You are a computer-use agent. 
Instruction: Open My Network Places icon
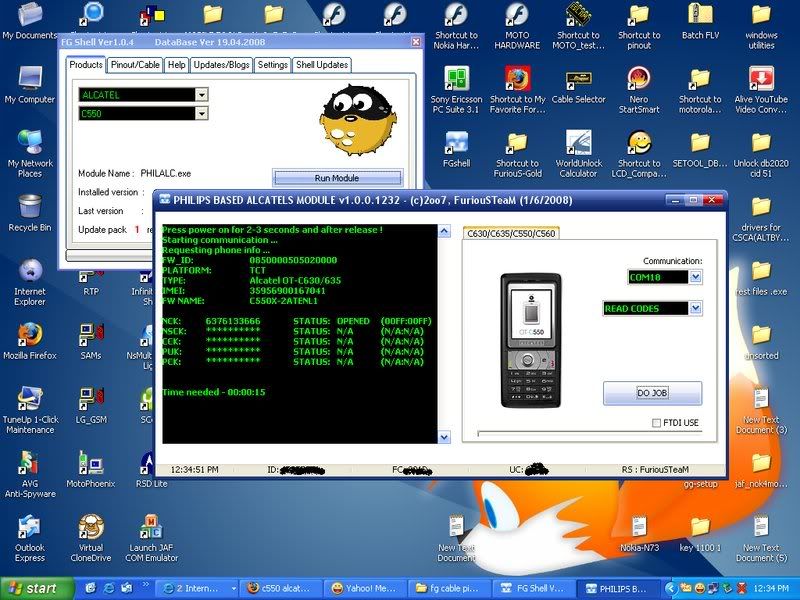point(30,153)
